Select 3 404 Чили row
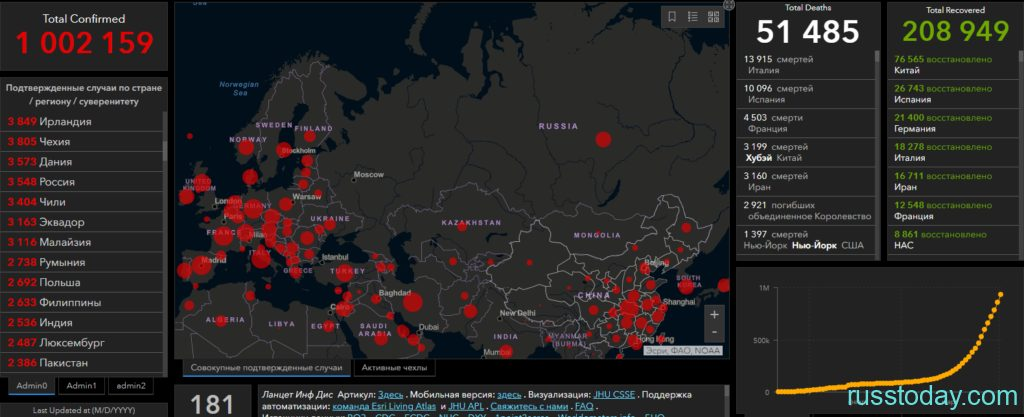The height and width of the screenshot is (417, 1024). pos(84,202)
